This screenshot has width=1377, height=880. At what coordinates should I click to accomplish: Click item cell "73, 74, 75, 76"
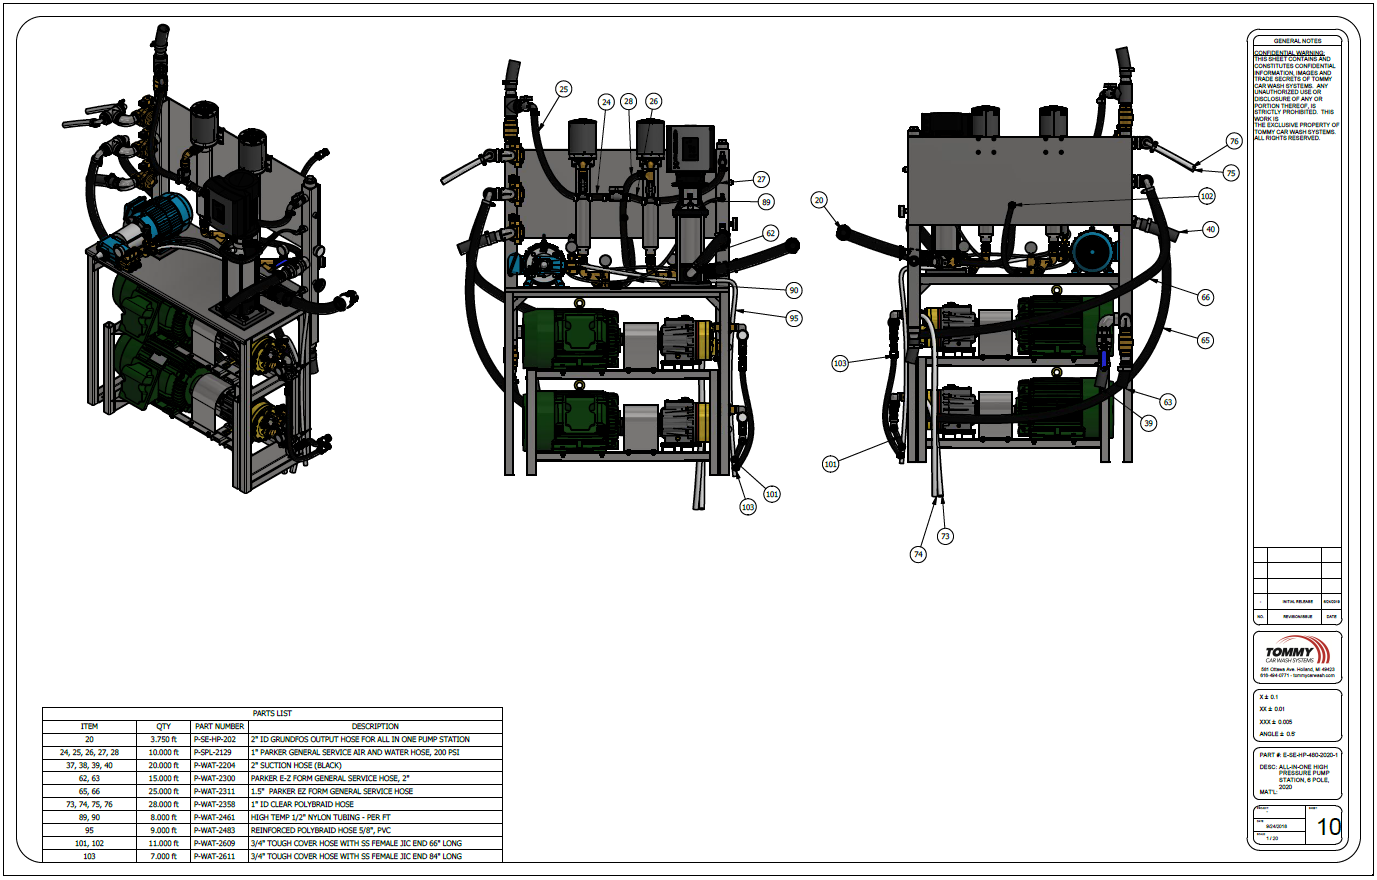[90, 804]
